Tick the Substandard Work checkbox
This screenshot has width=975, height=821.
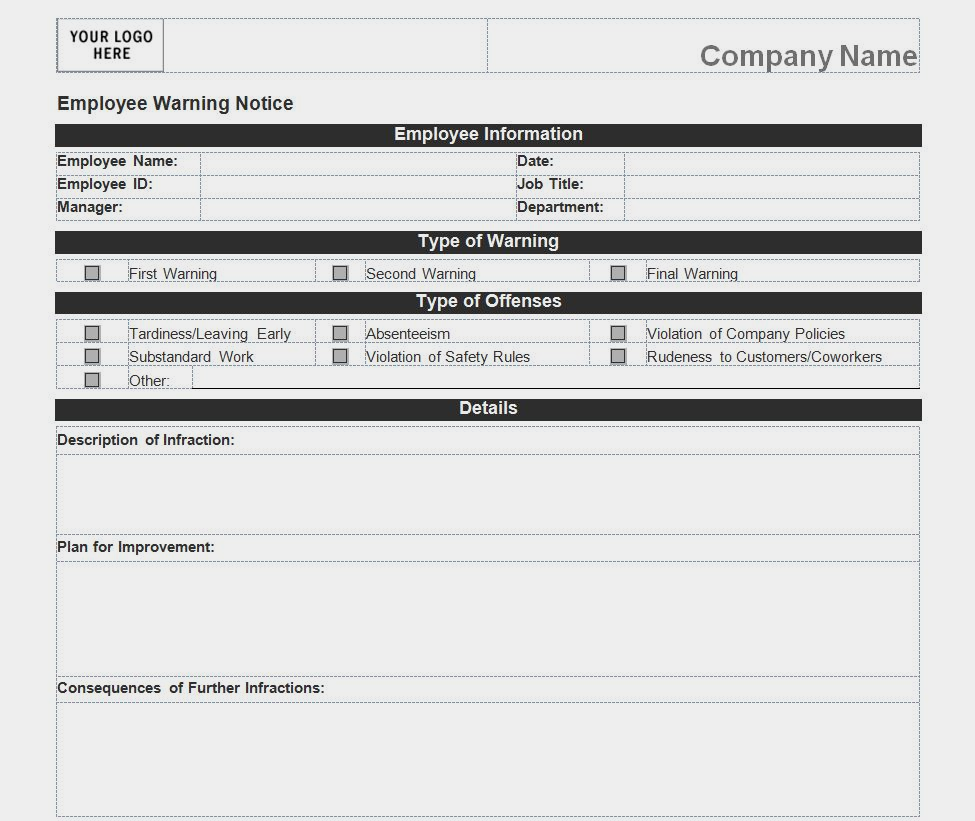point(92,356)
